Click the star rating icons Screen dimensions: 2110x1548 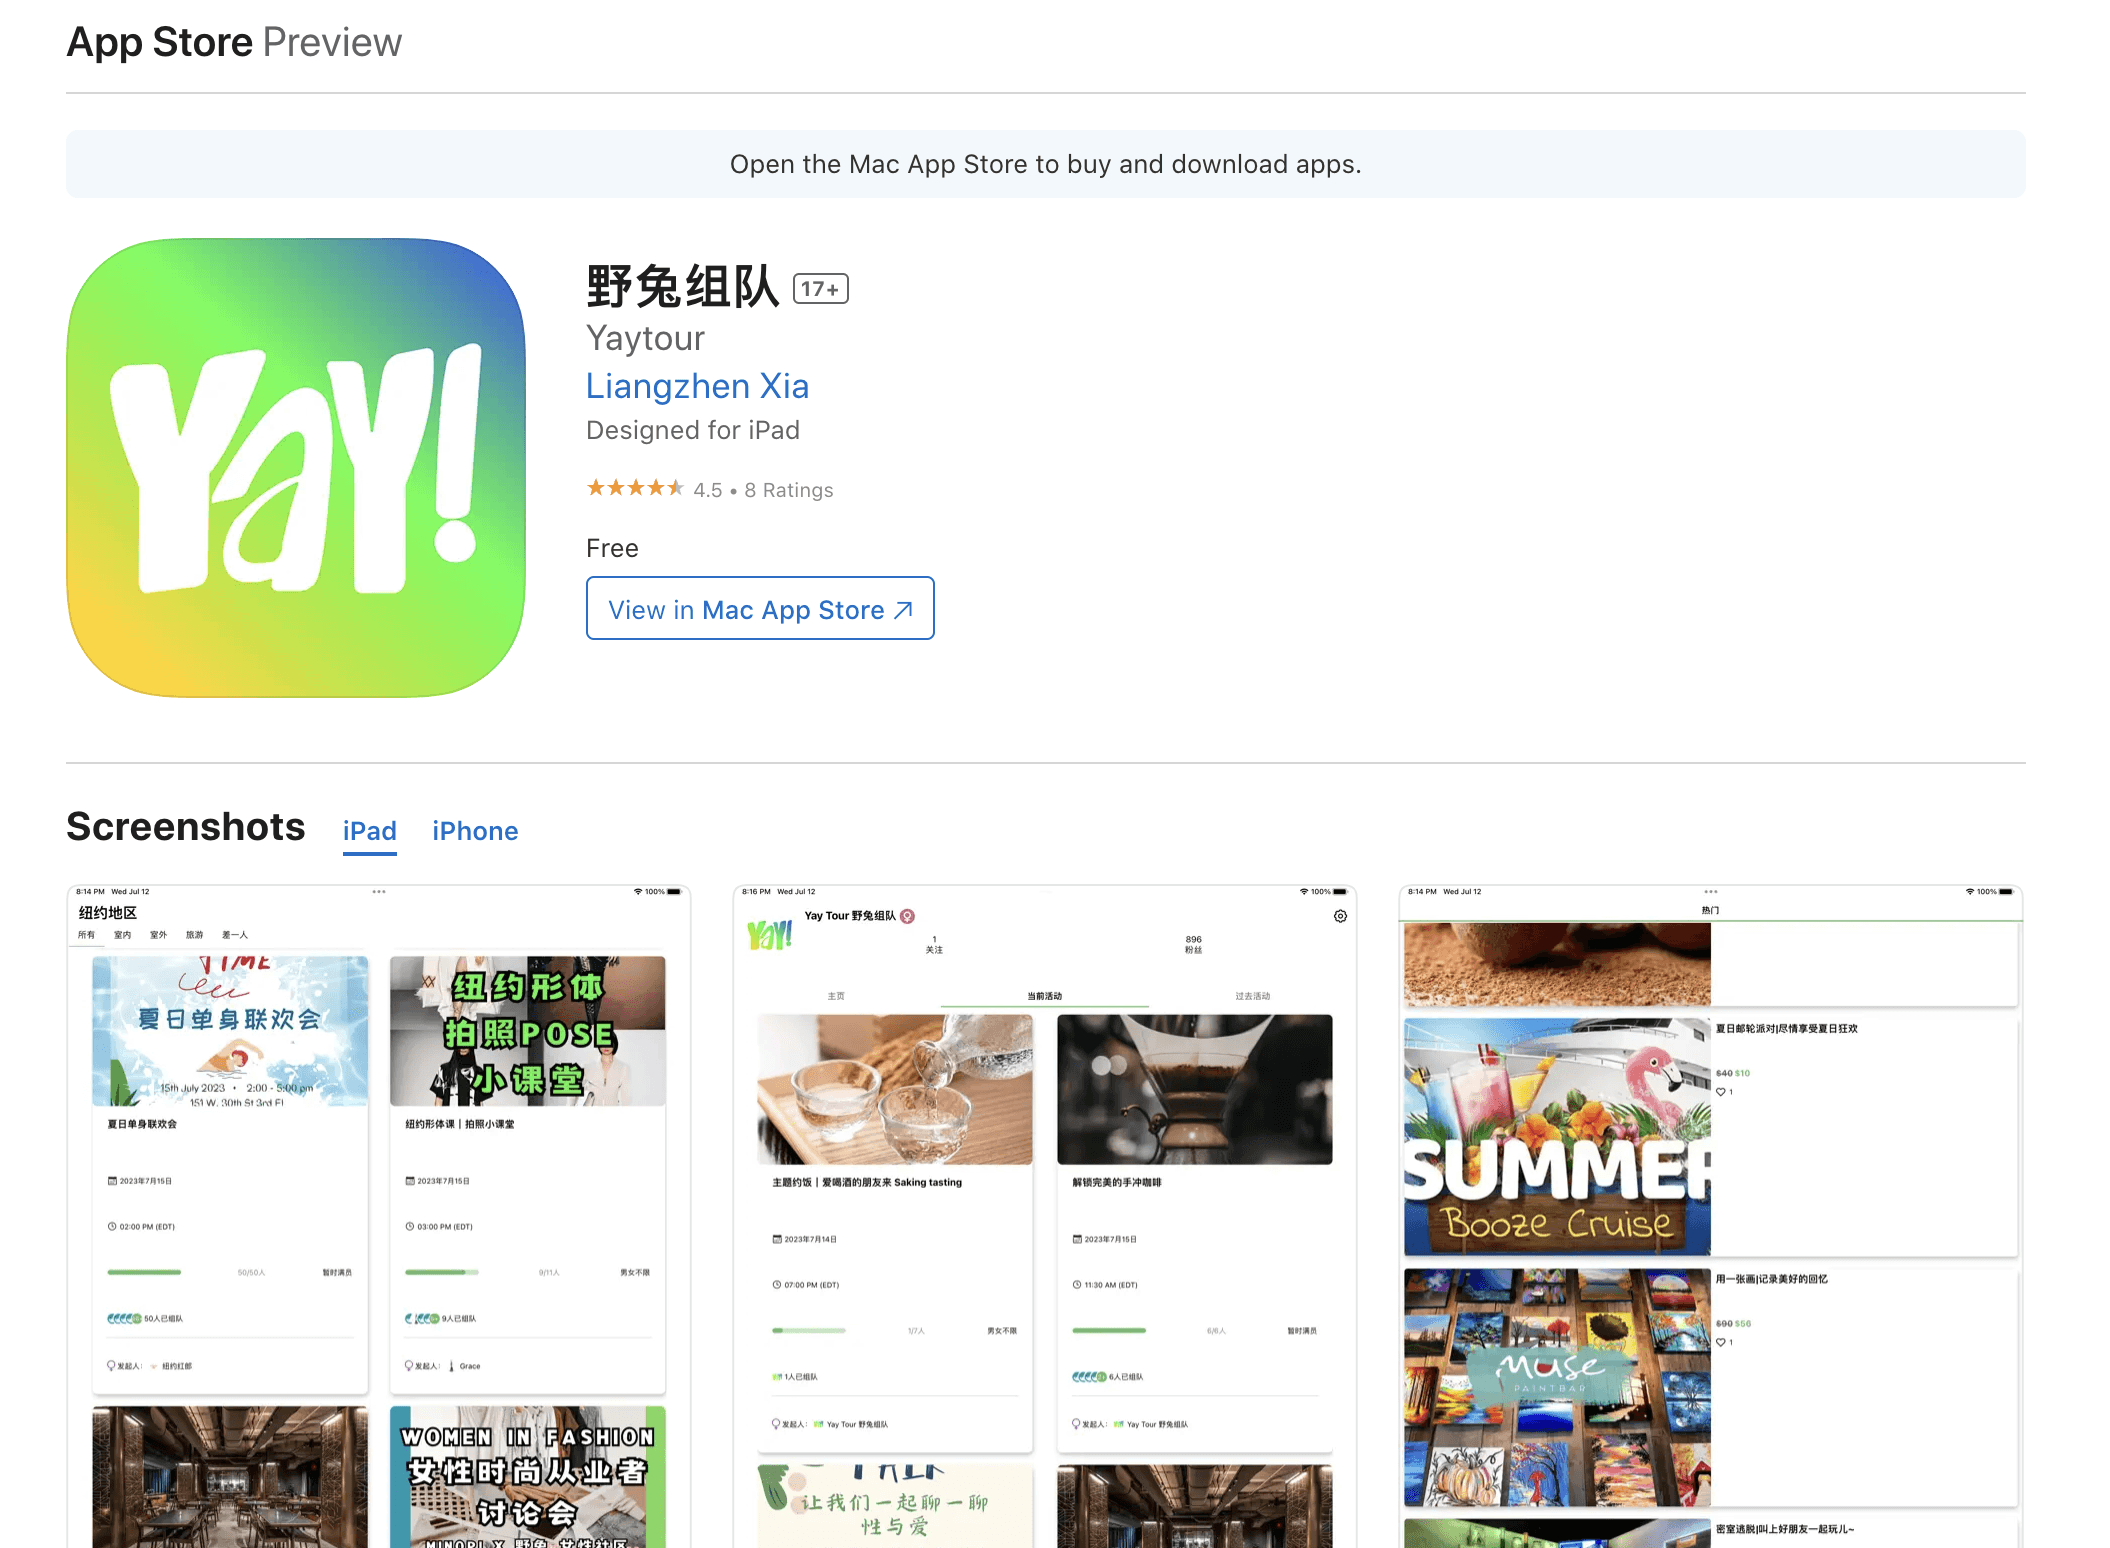635,488
